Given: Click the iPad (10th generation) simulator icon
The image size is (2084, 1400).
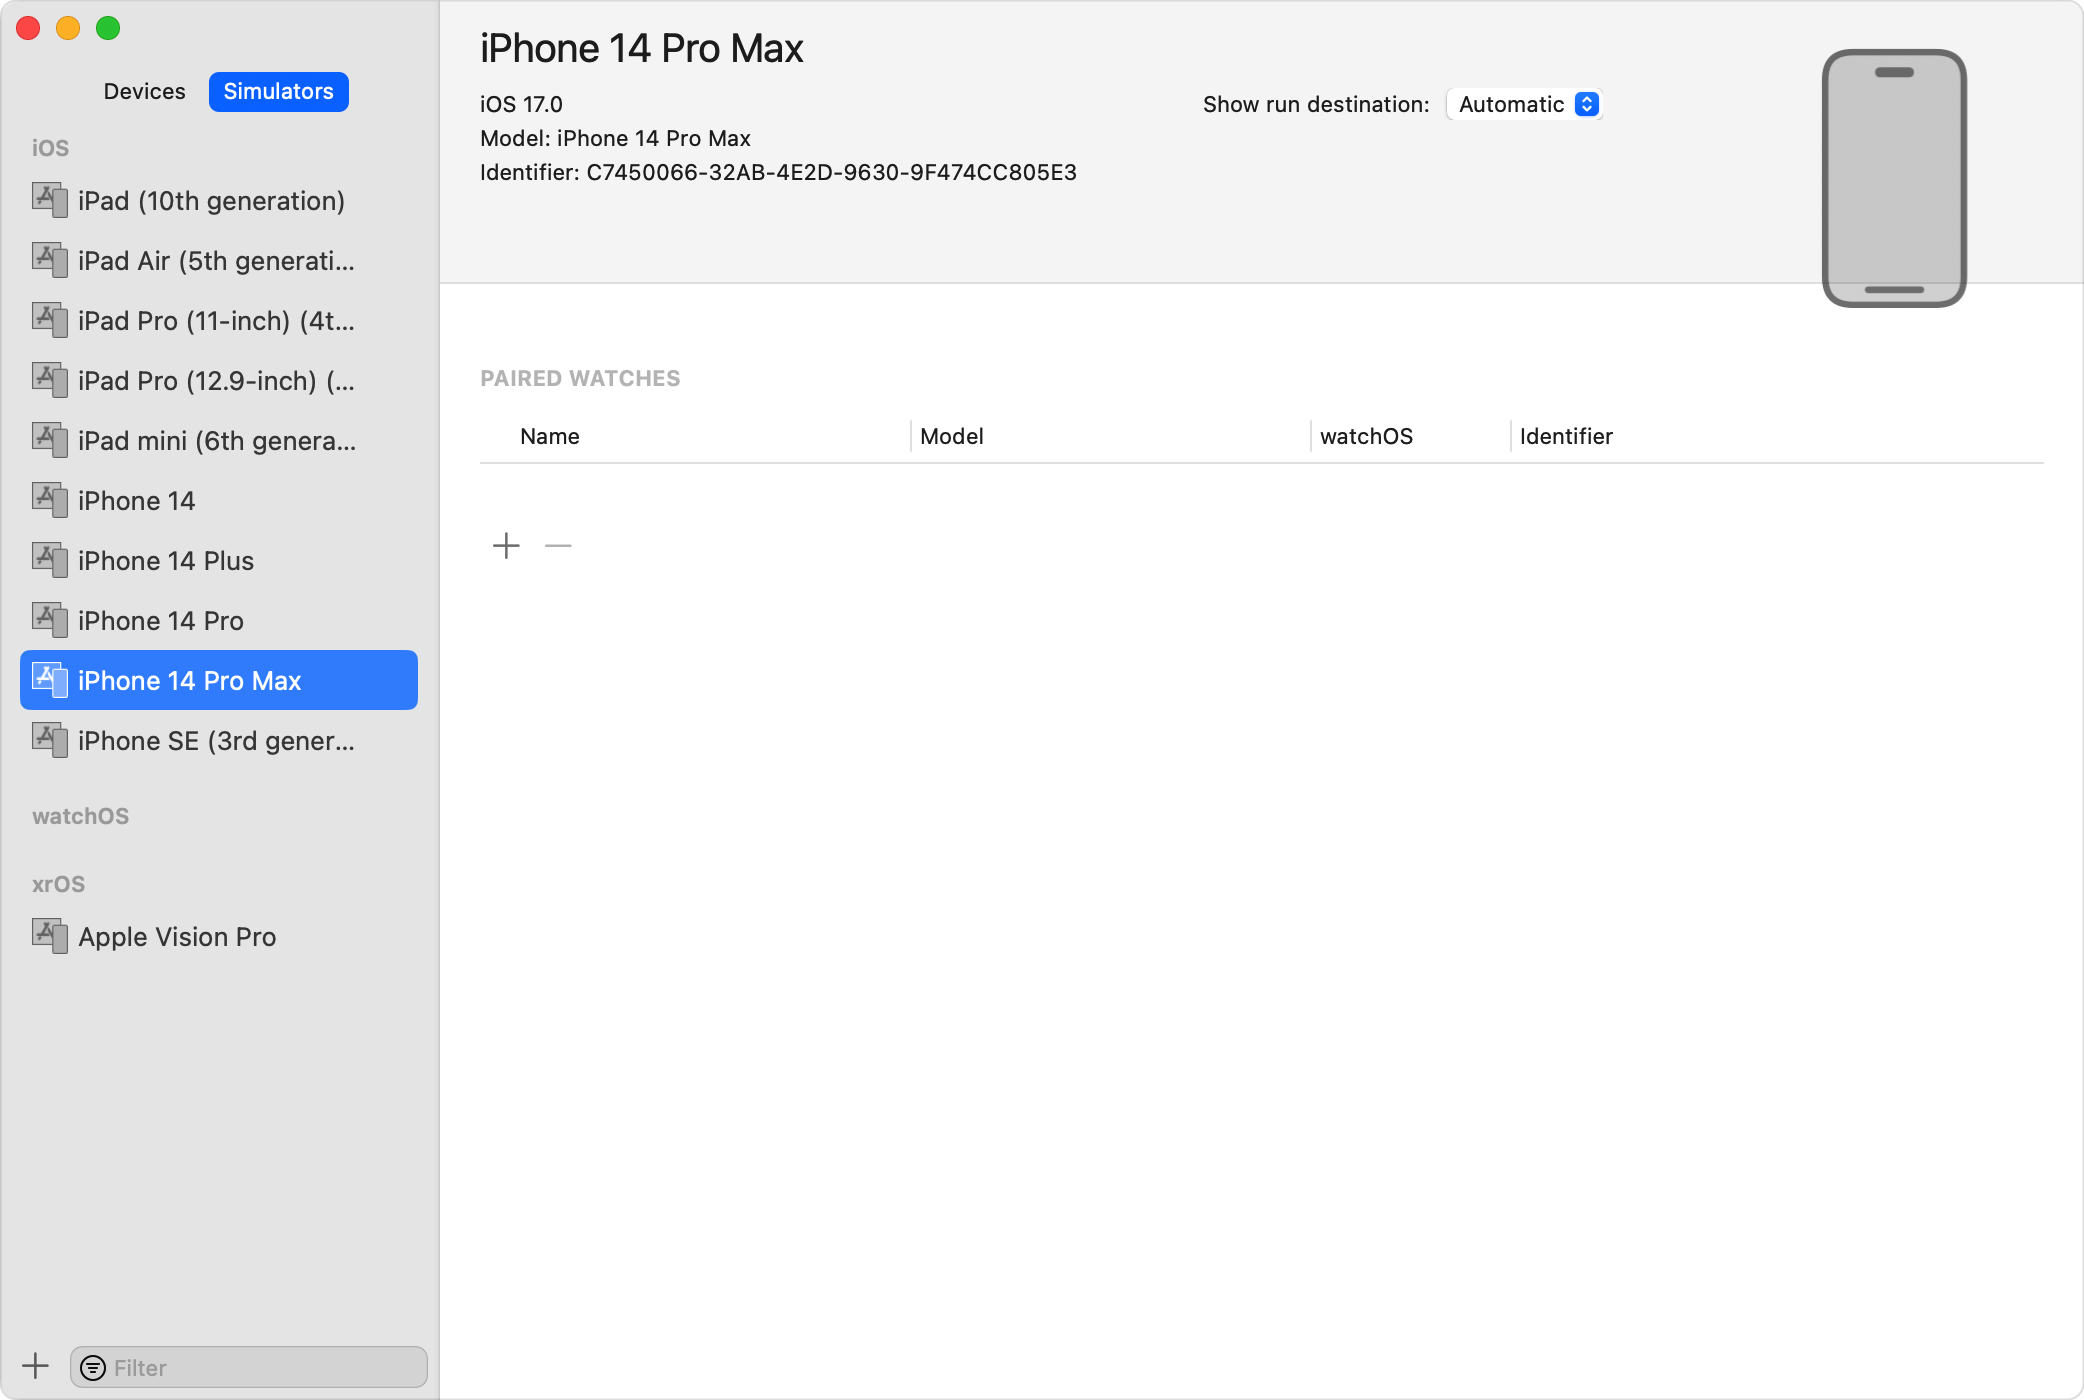Looking at the screenshot, I should click(x=50, y=200).
